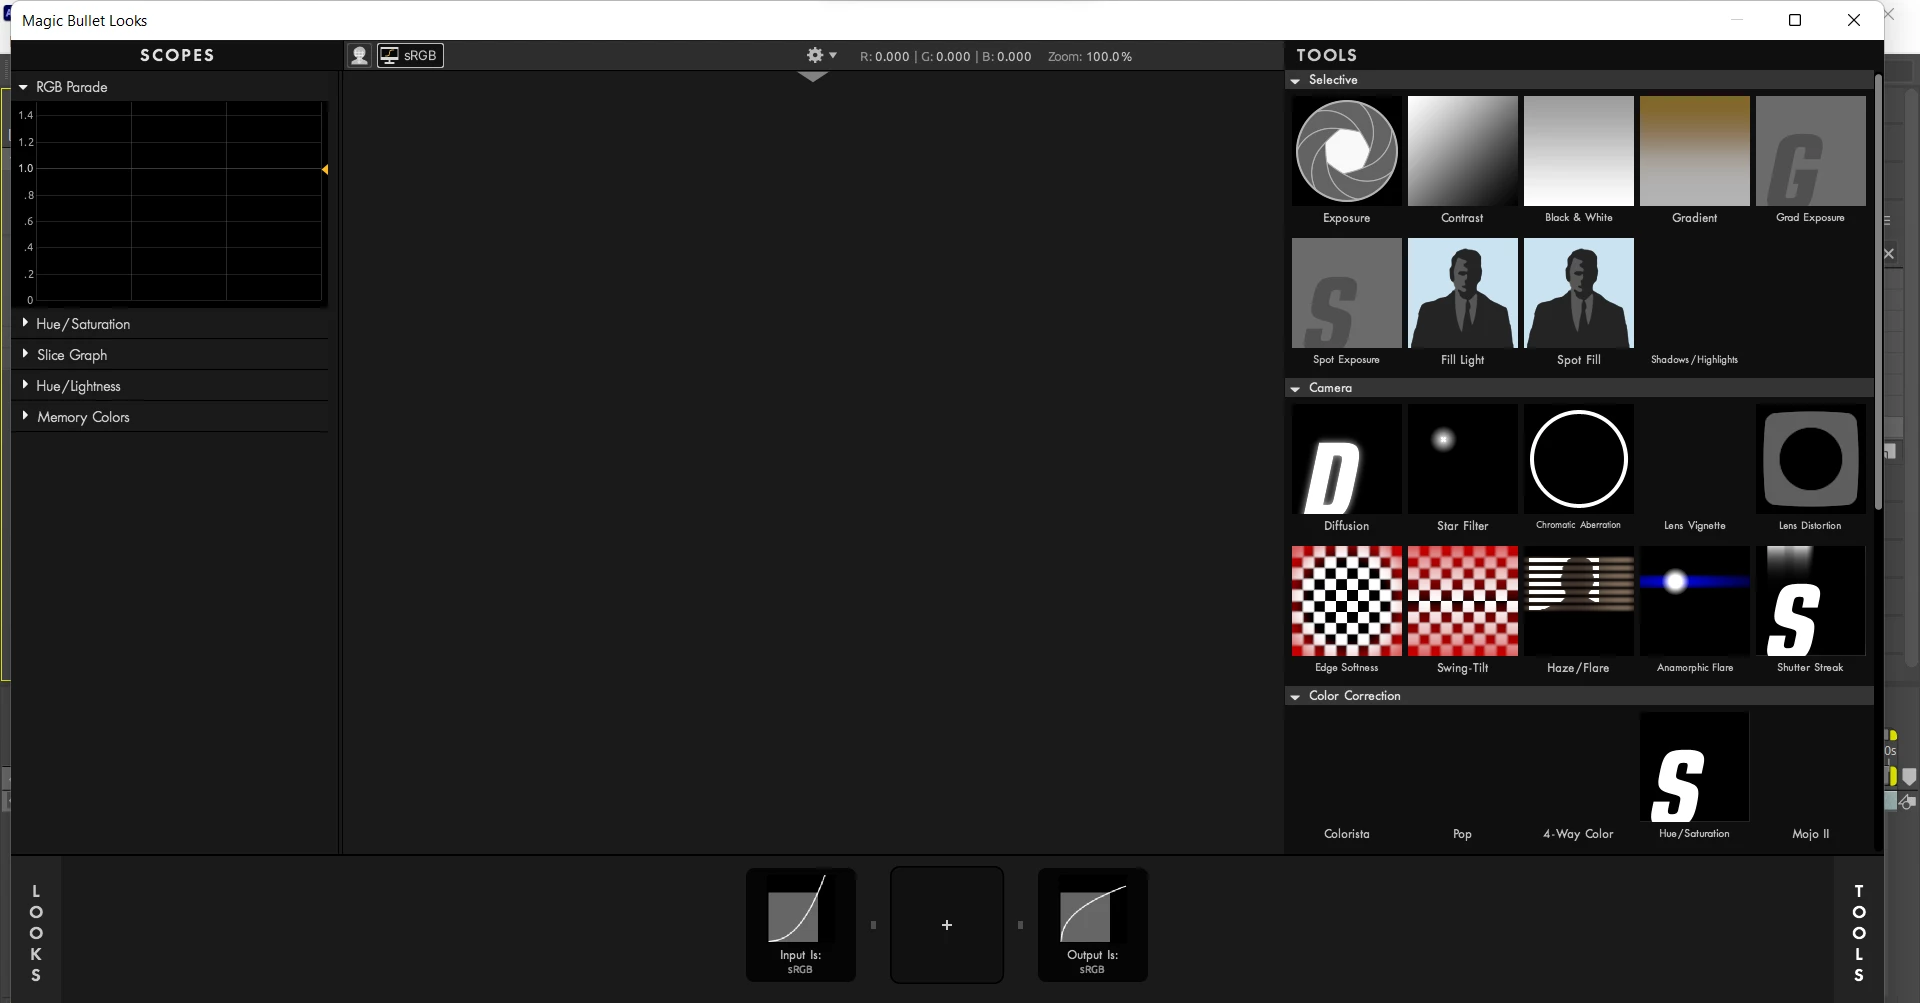
Task: Collapse the Color Correction section
Action: click(1296, 696)
